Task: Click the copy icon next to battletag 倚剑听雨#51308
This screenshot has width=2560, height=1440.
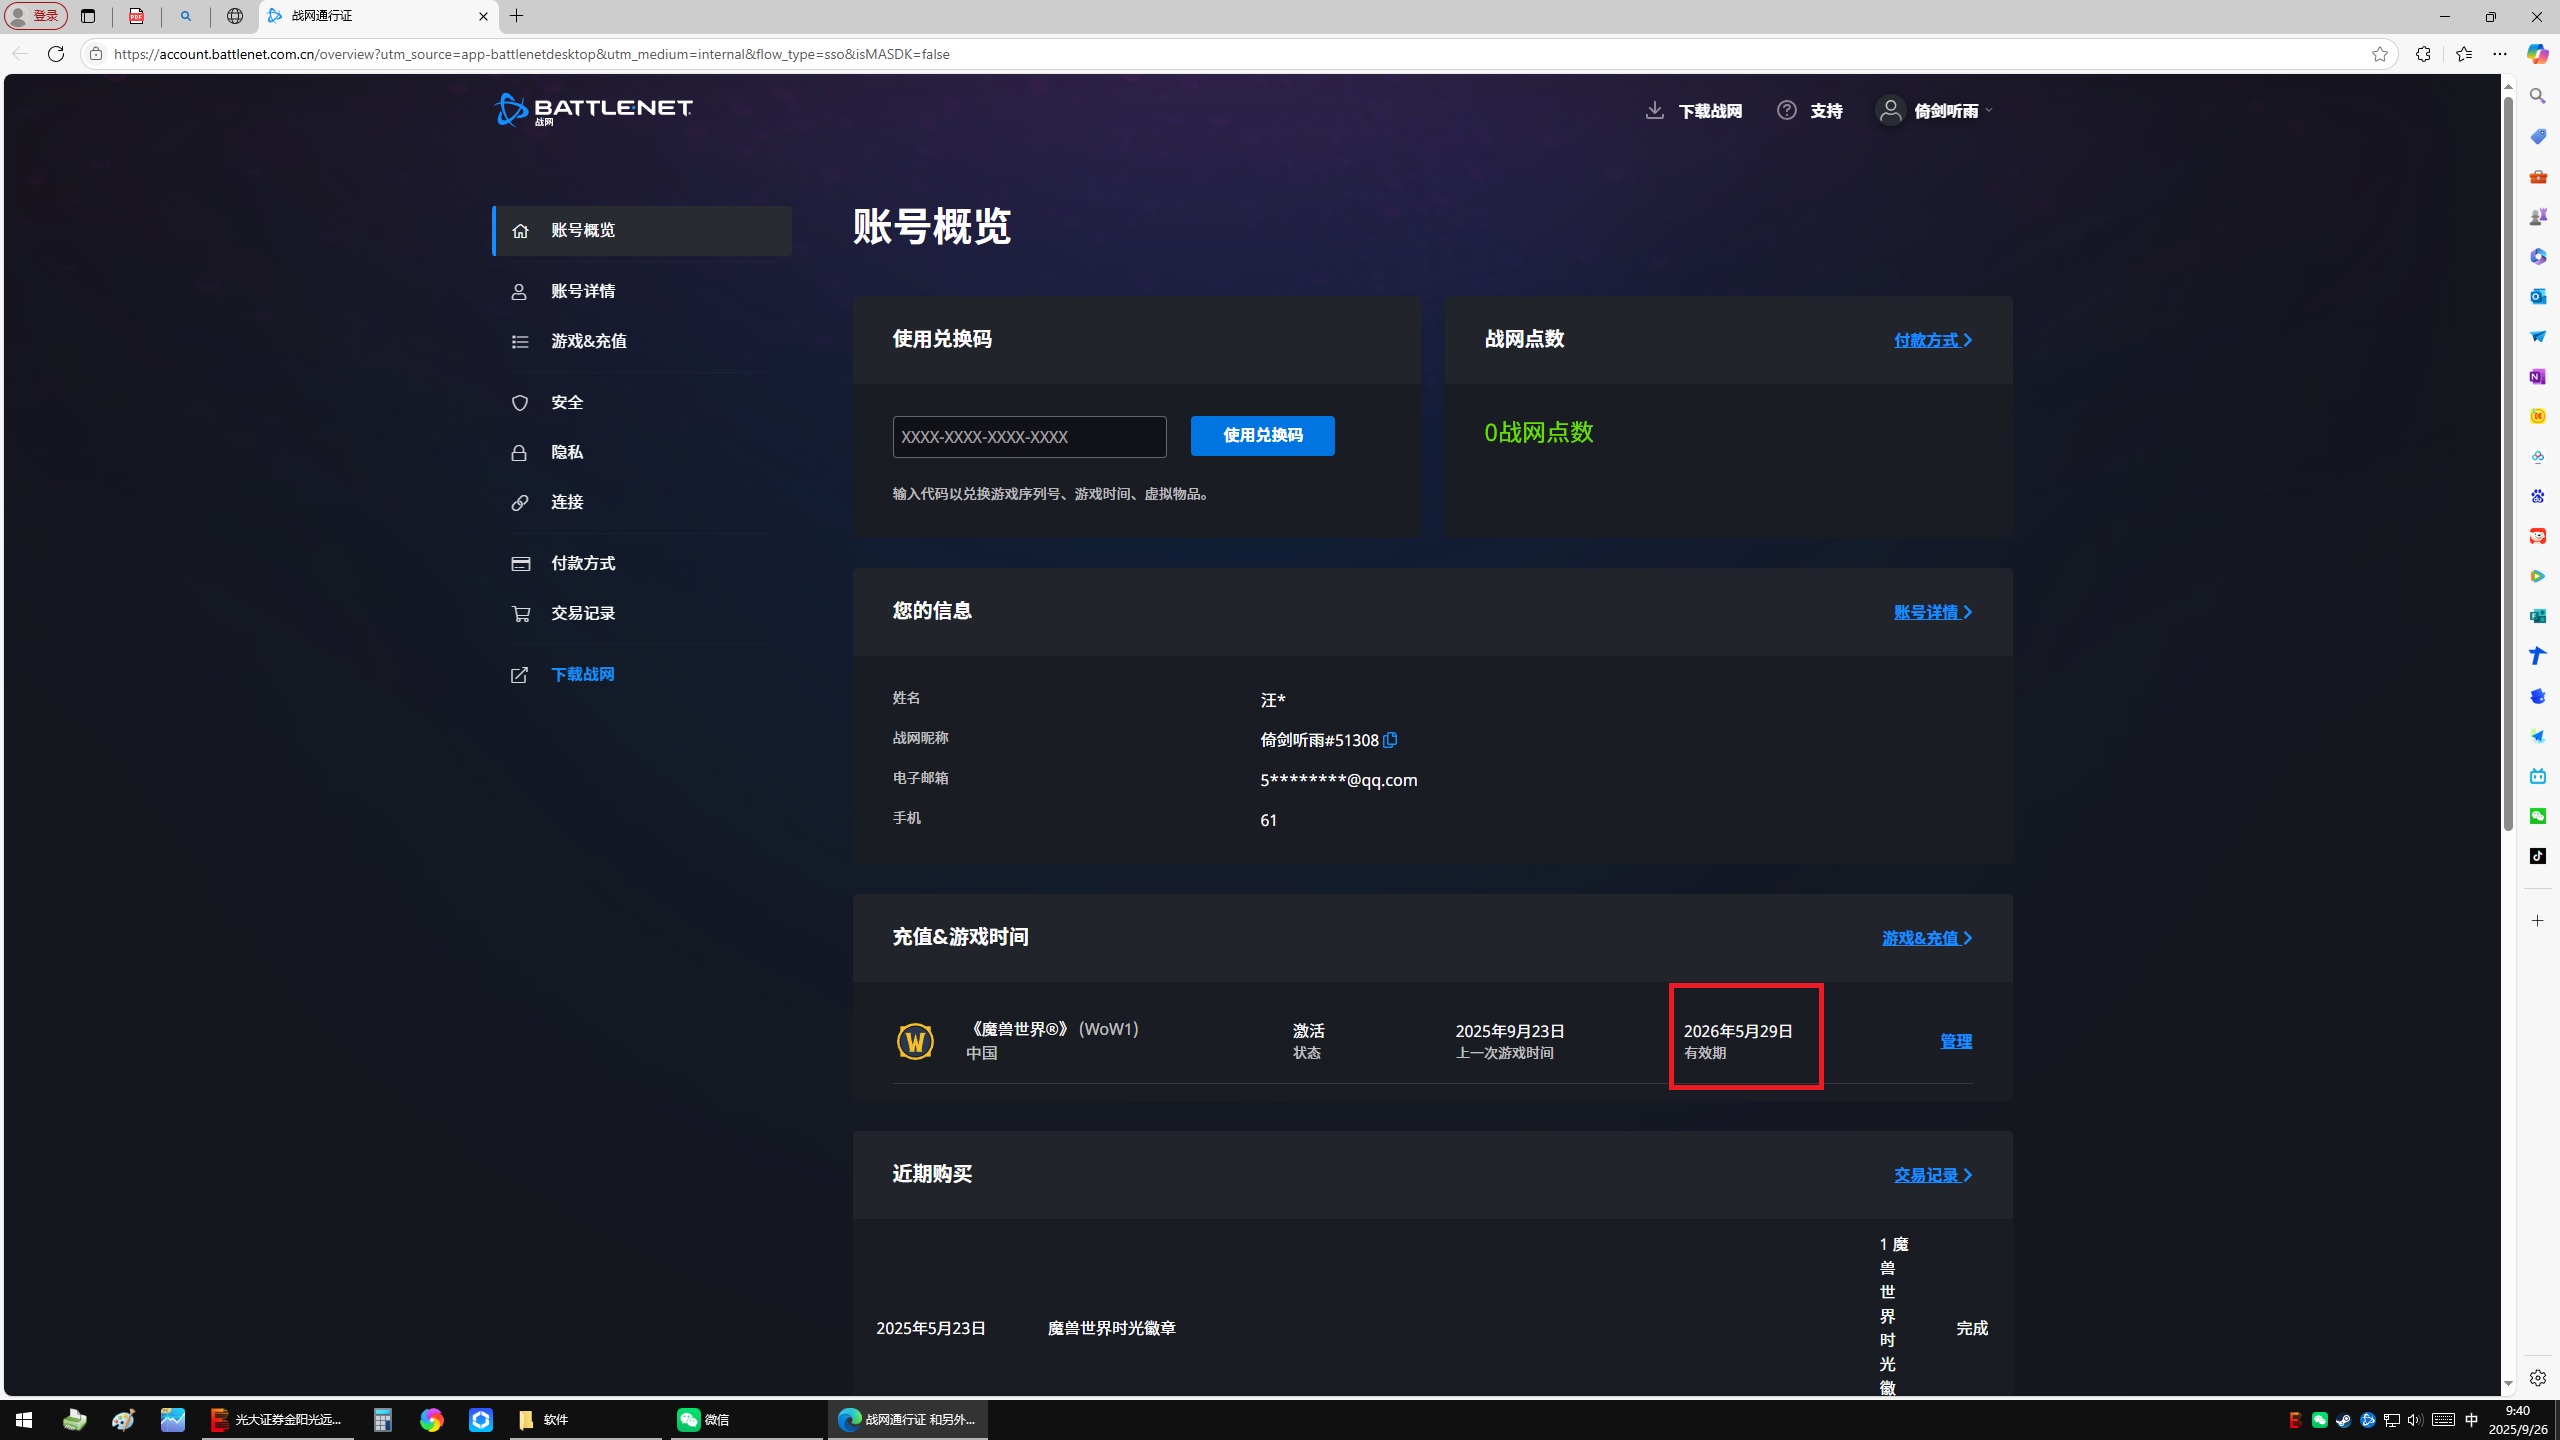Action: [1390, 740]
